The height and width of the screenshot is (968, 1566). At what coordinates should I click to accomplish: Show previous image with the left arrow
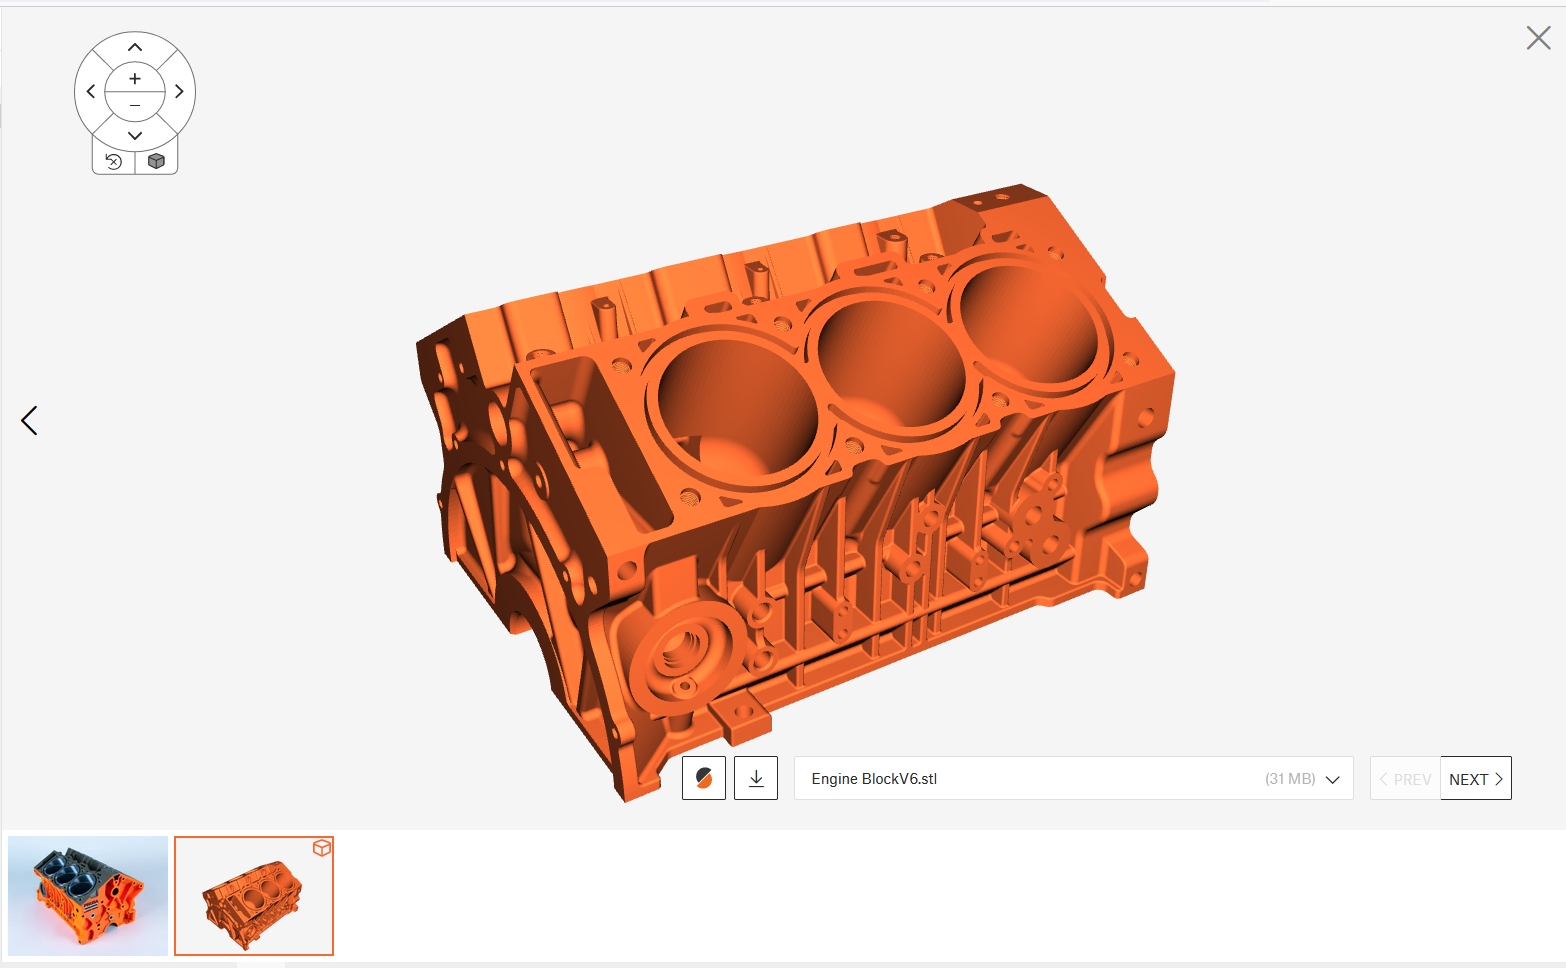pos(29,420)
